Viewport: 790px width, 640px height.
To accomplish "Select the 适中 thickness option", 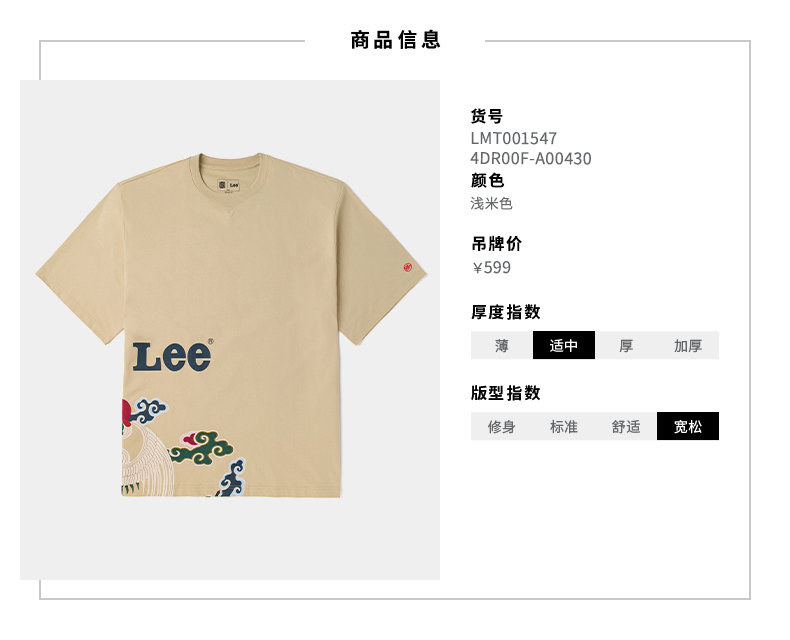I will (x=564, y=345).
